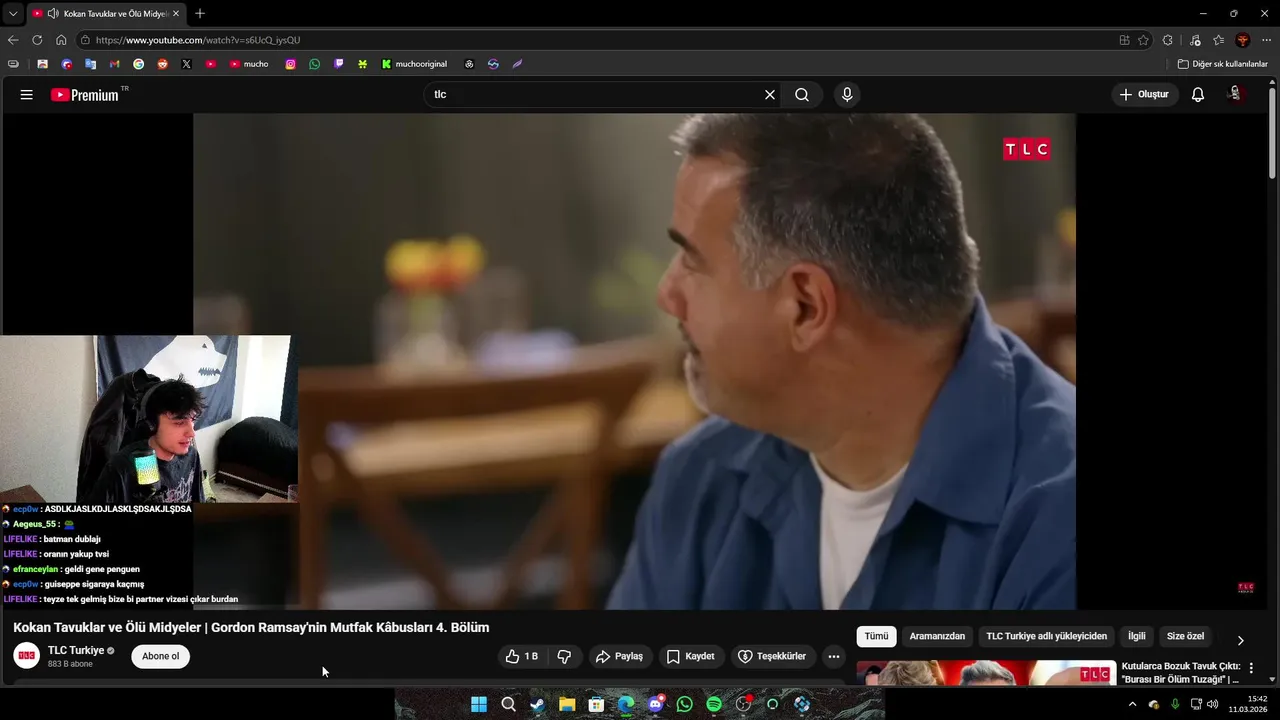The image size is (1280, 720).
Task: Open the Instagram bookmark
Action: 290,64
